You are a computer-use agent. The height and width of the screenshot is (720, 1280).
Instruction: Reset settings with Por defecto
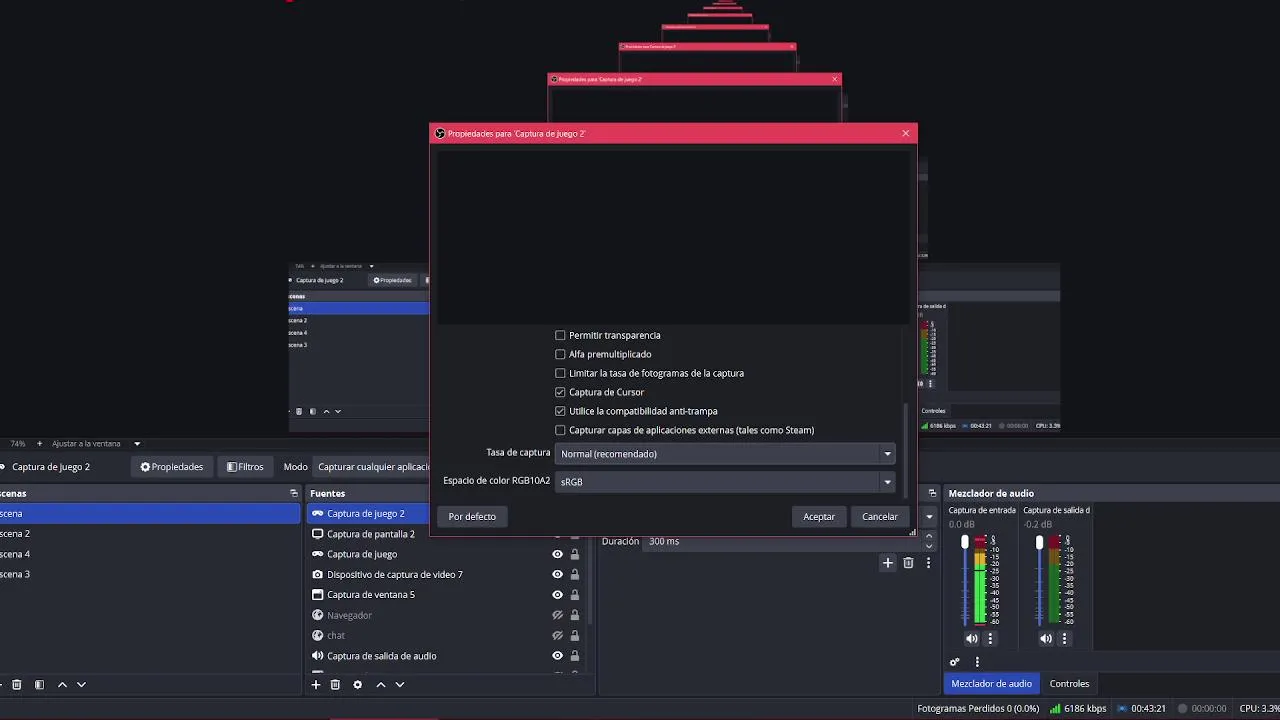(x=472, y=517)
